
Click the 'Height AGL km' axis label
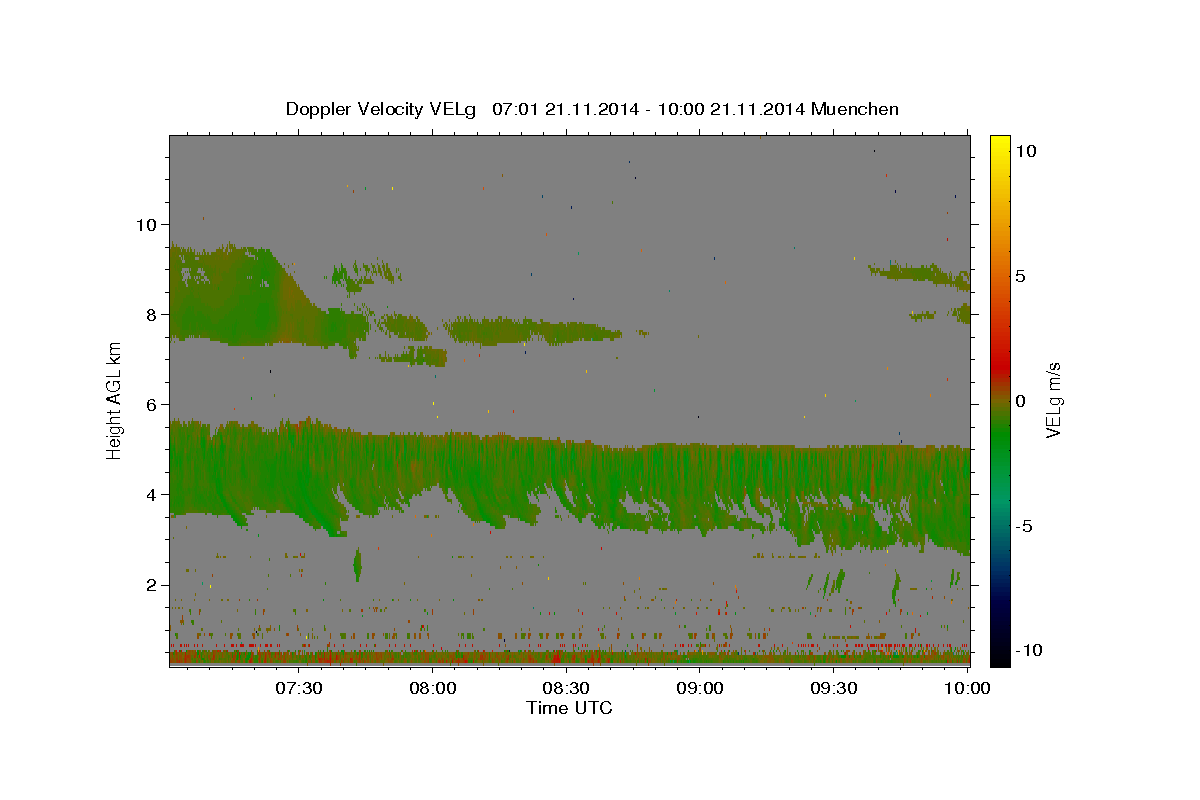click(x=115, y=401)
